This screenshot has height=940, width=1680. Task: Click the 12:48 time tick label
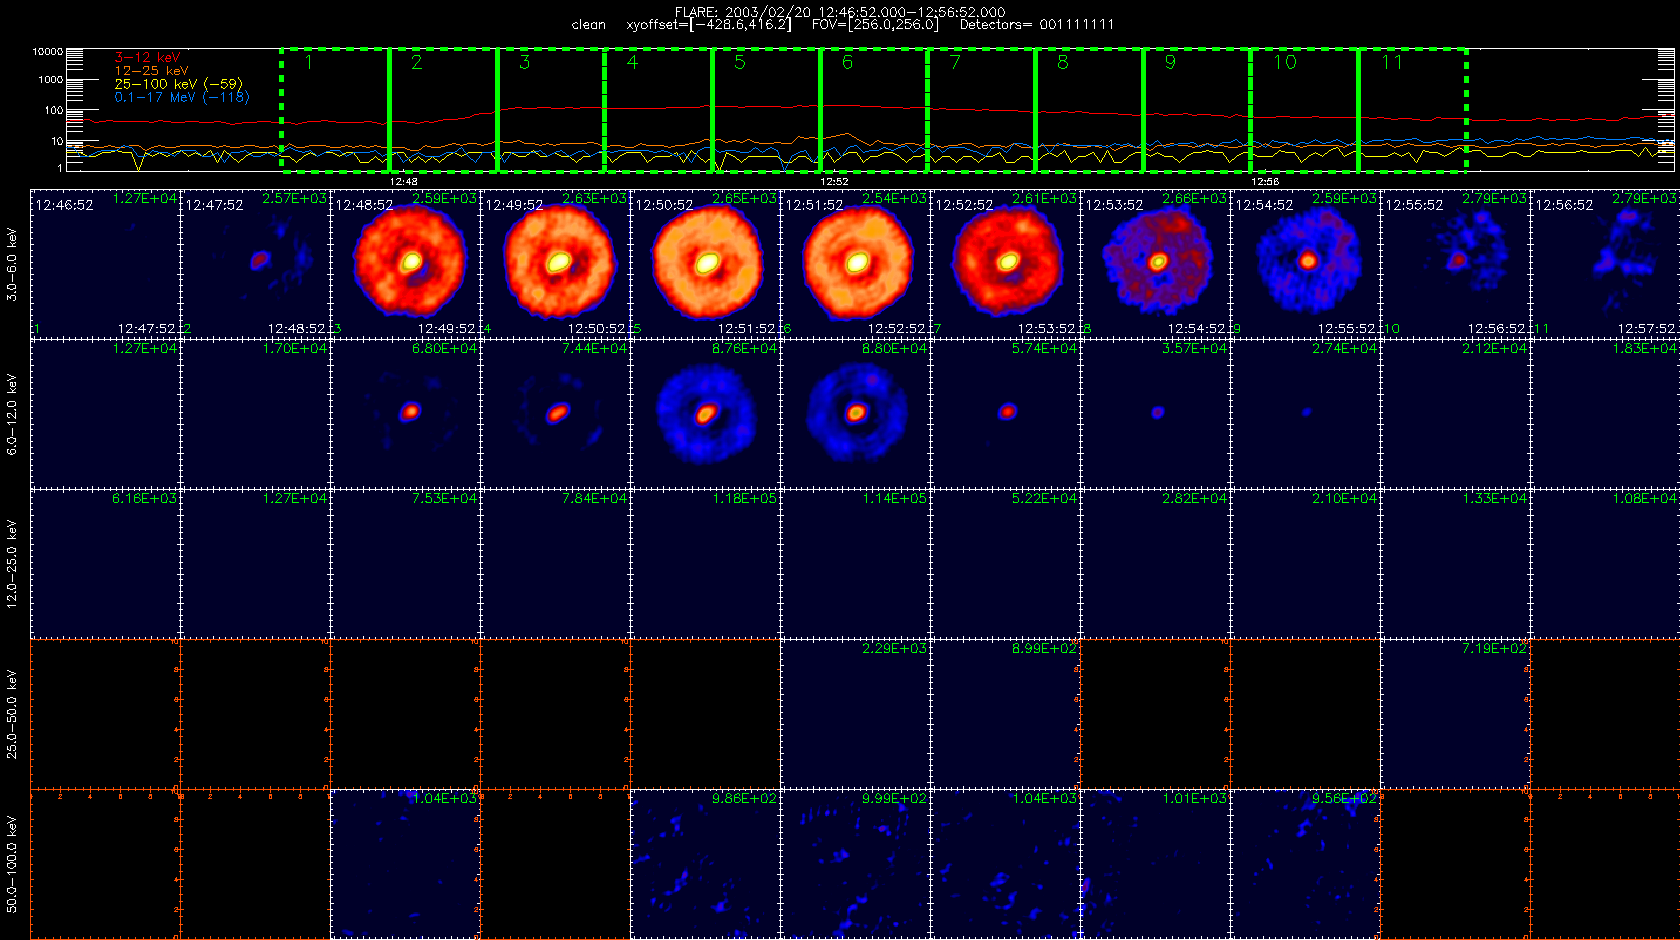tap(403, 182)
